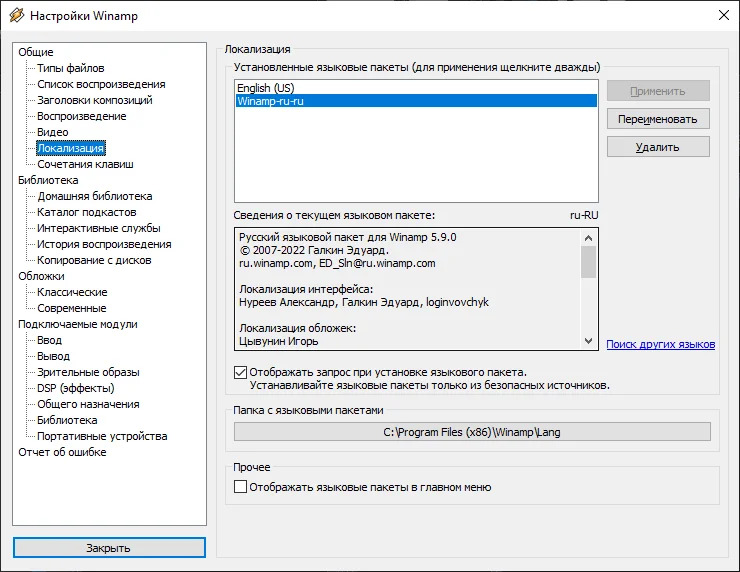Select the Подключаемые модули category
The width and height of the screenshot is (740, 572).
78,324
